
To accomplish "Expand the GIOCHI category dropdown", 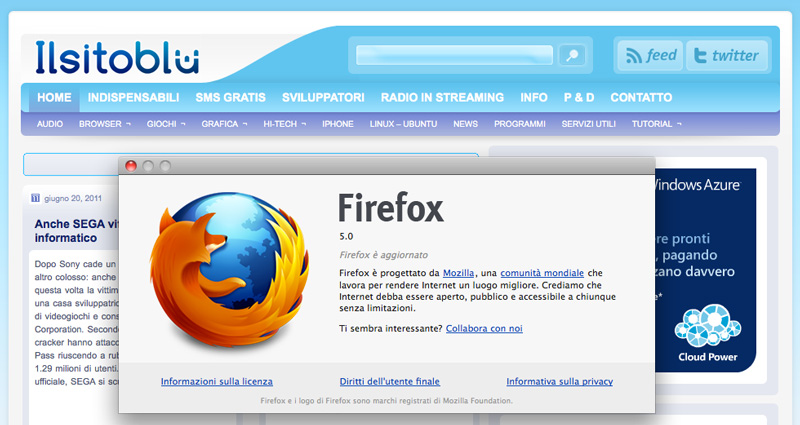I will coord(166,124).
